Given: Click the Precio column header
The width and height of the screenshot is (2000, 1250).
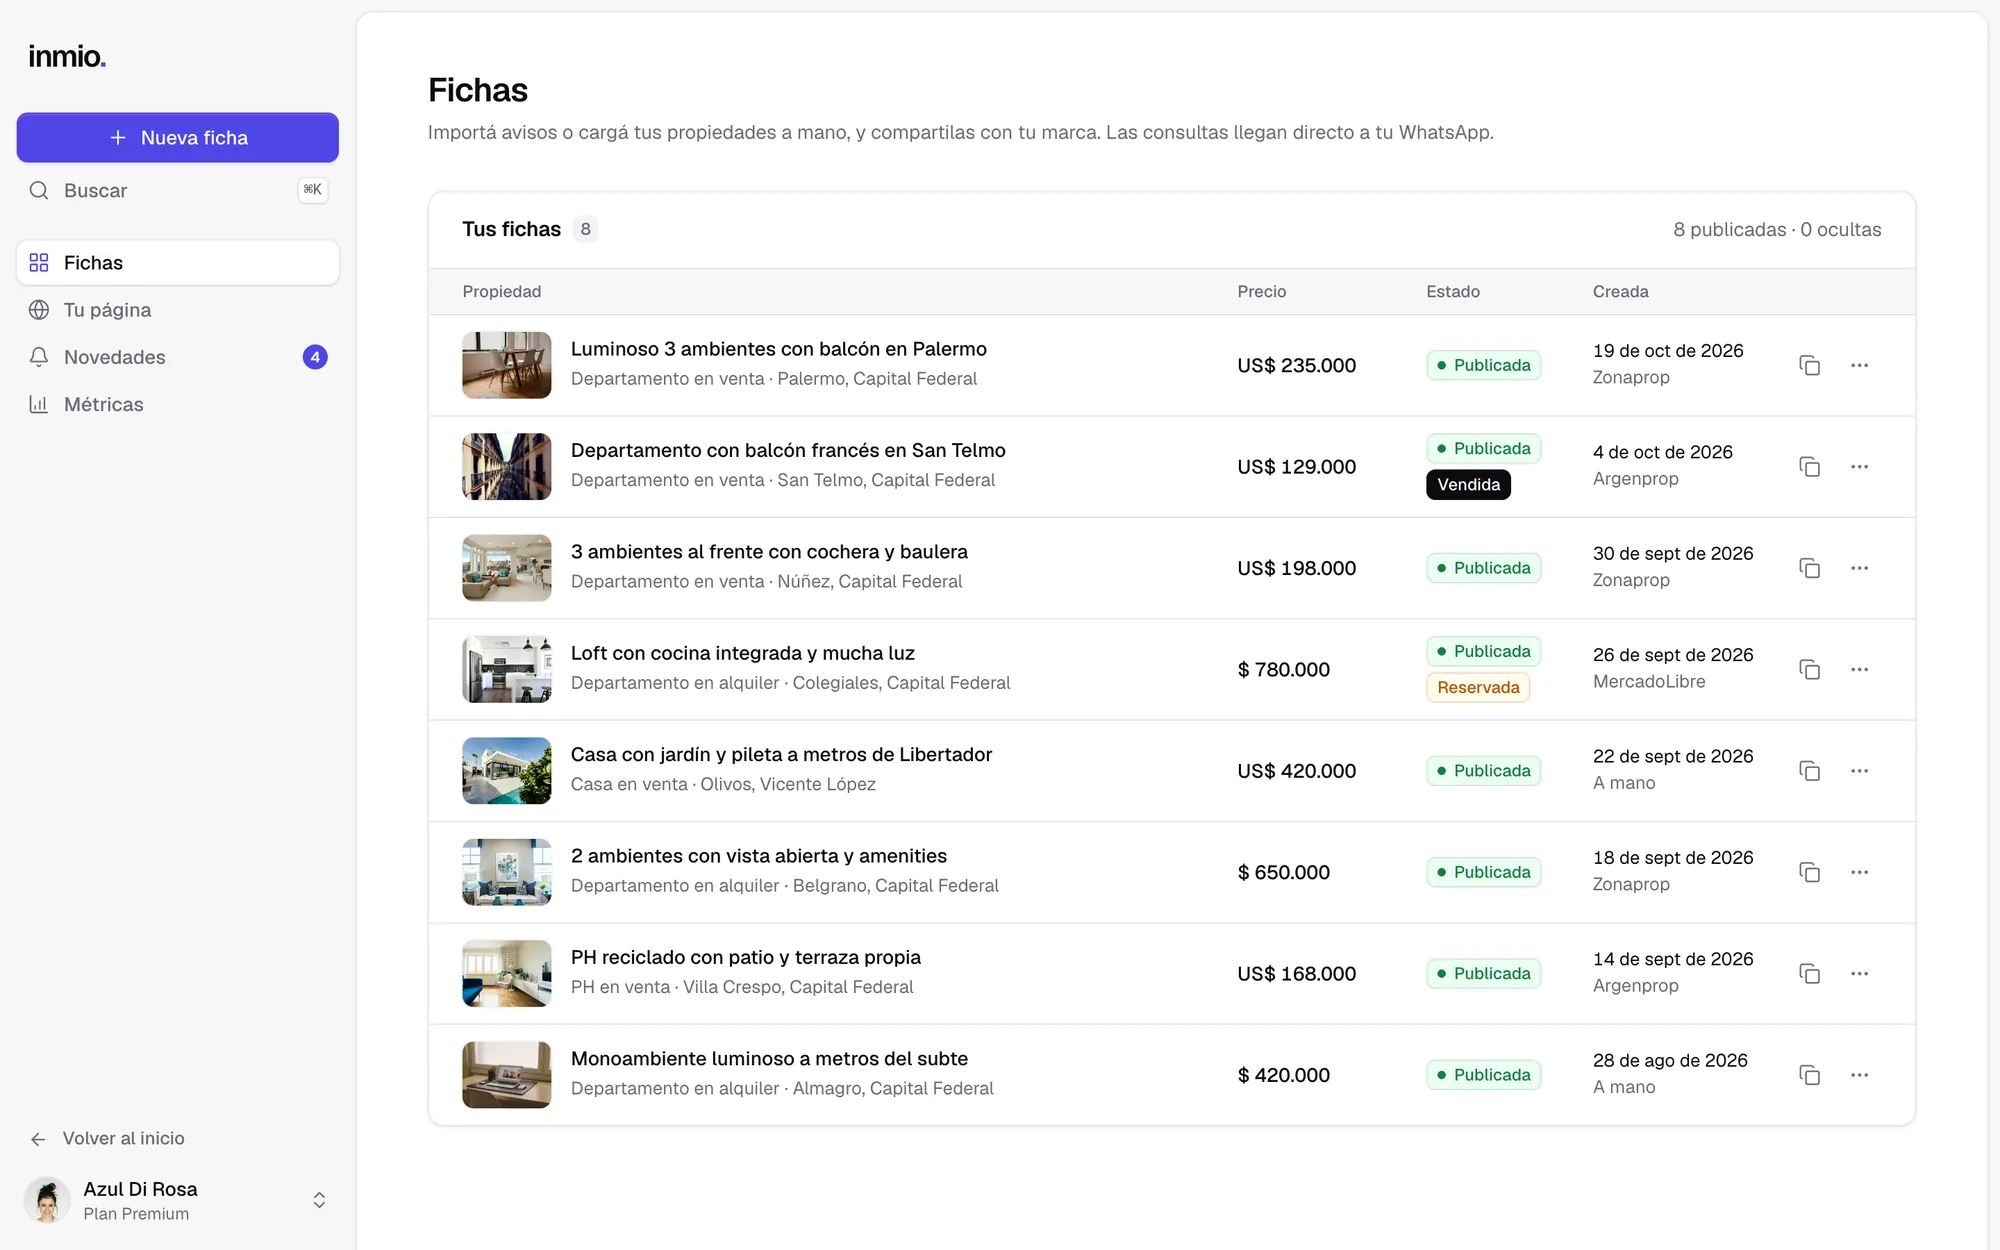Looking at the screenshot, I should (x=1261, y=292).
